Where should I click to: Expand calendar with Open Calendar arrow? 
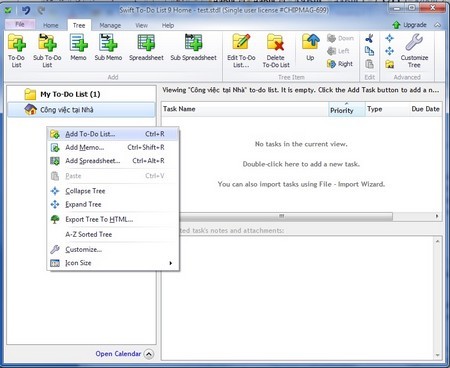click(149, 354)
